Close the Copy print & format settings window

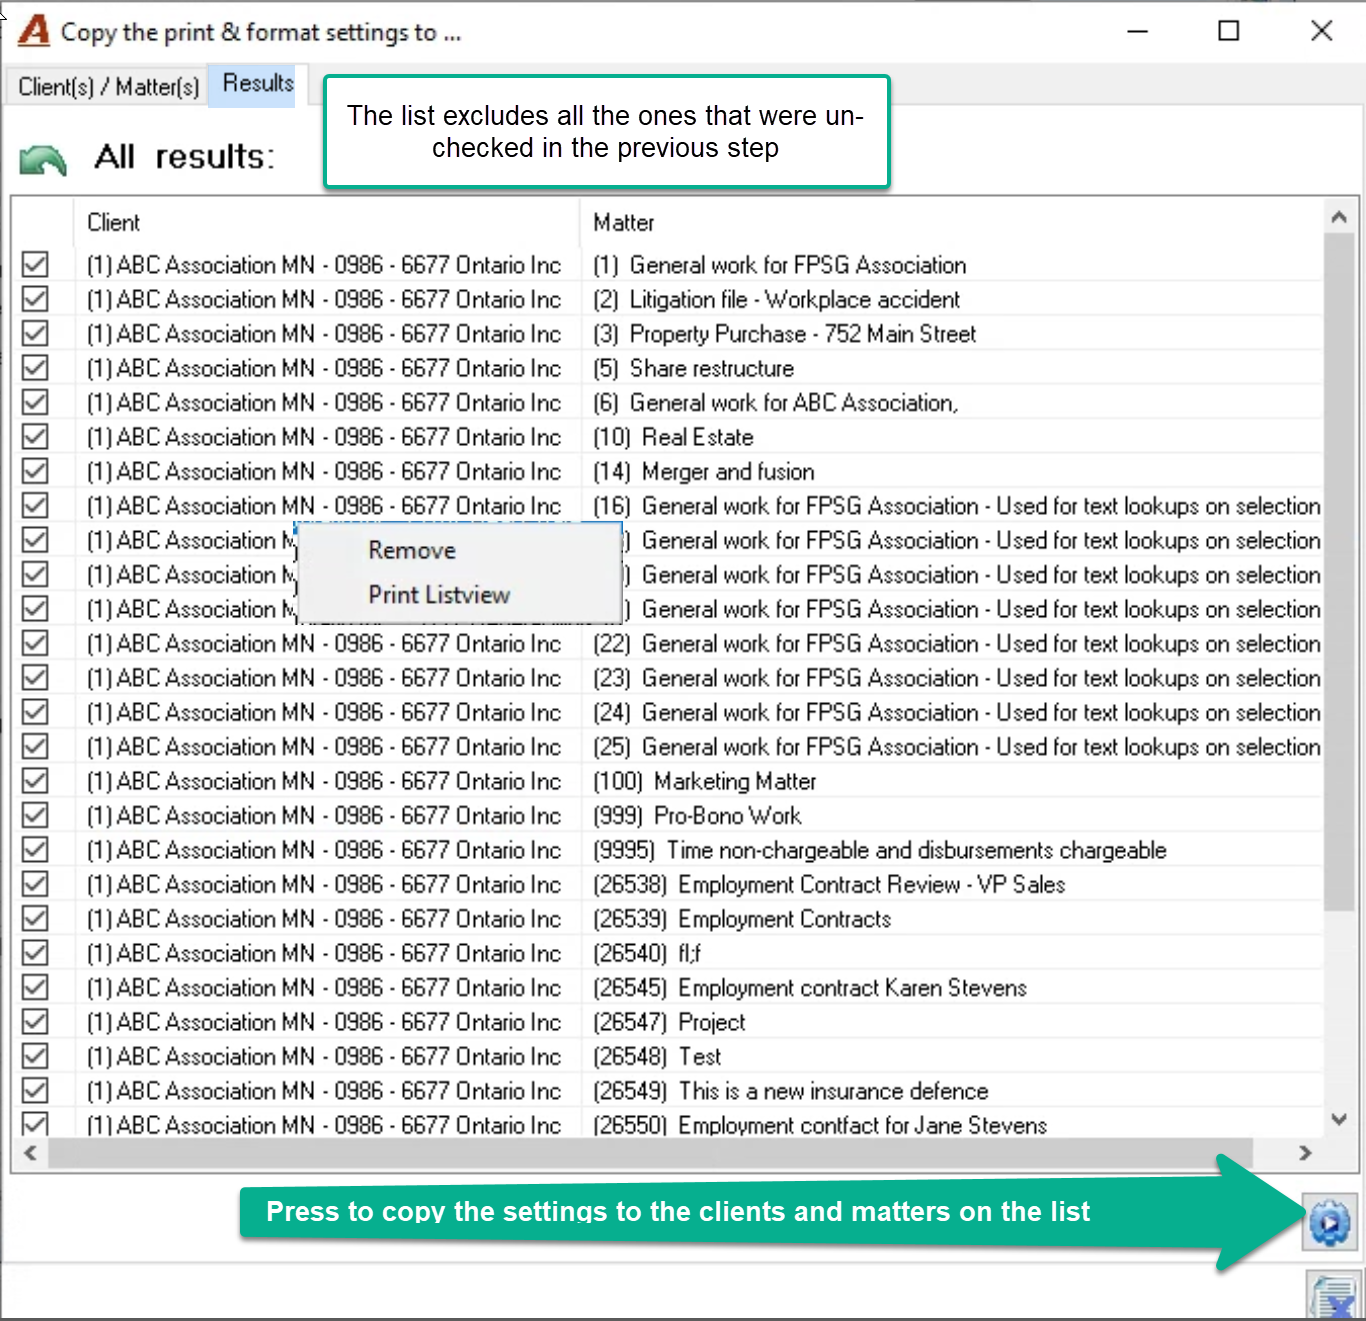coord(1321,31)
